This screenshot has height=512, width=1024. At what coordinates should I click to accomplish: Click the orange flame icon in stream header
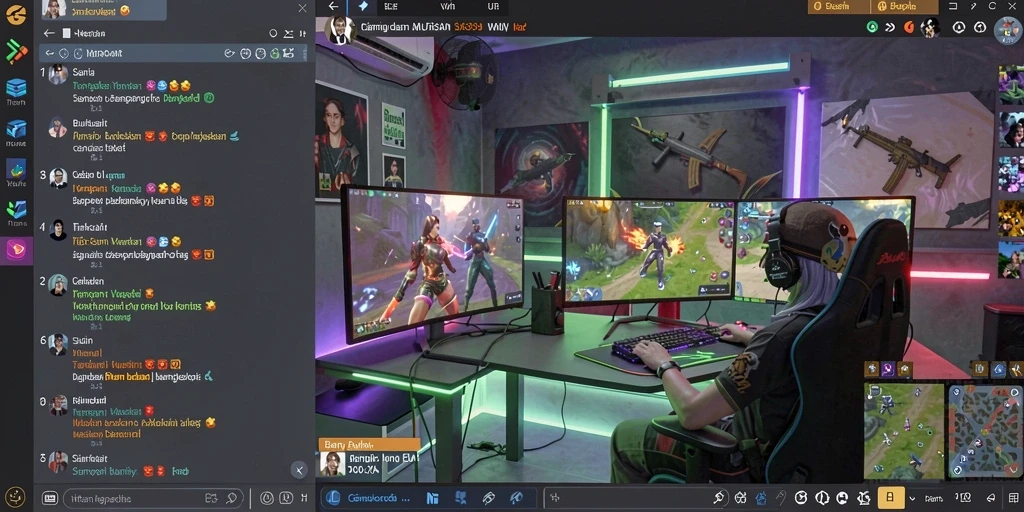(x=909, y=27)
